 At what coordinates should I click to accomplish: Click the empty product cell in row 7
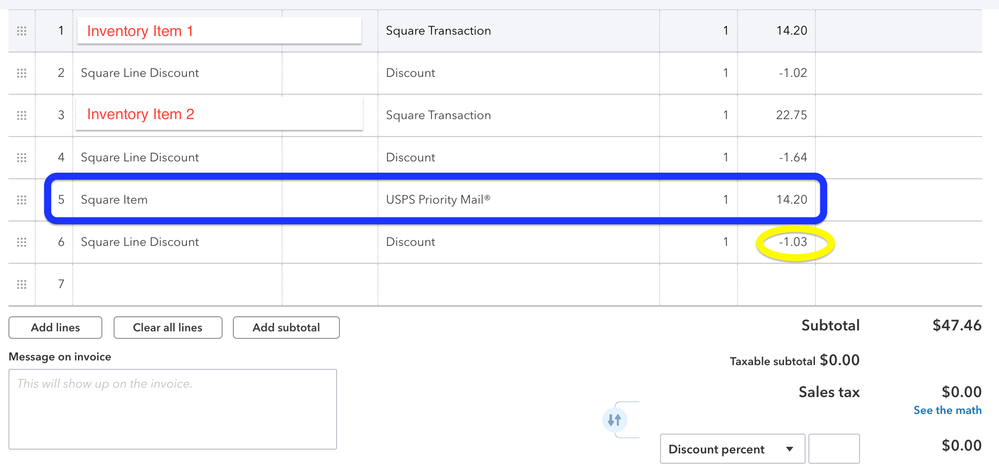click(177, 284)
